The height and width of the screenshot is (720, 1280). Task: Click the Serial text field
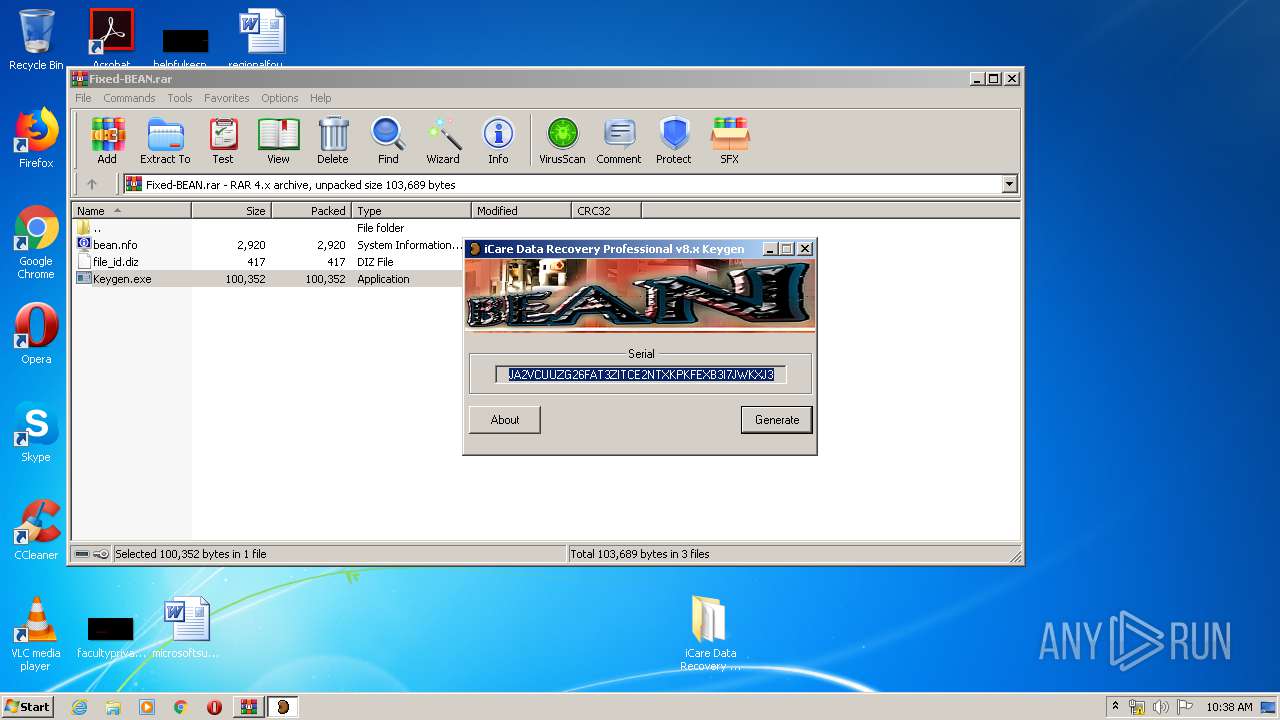[x=641, y=375]
